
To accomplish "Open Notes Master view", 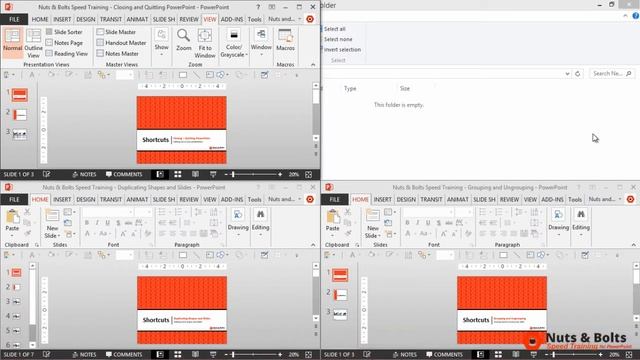I will [x=118, y=53].
